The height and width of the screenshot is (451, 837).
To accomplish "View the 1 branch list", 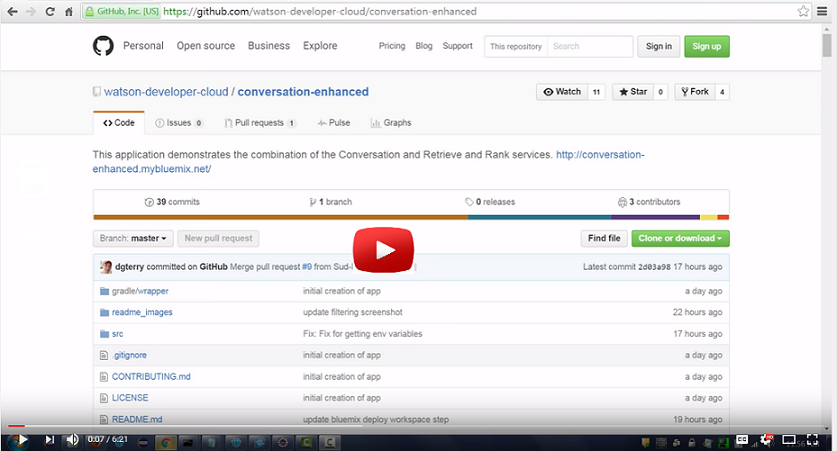I will [330, 202].
